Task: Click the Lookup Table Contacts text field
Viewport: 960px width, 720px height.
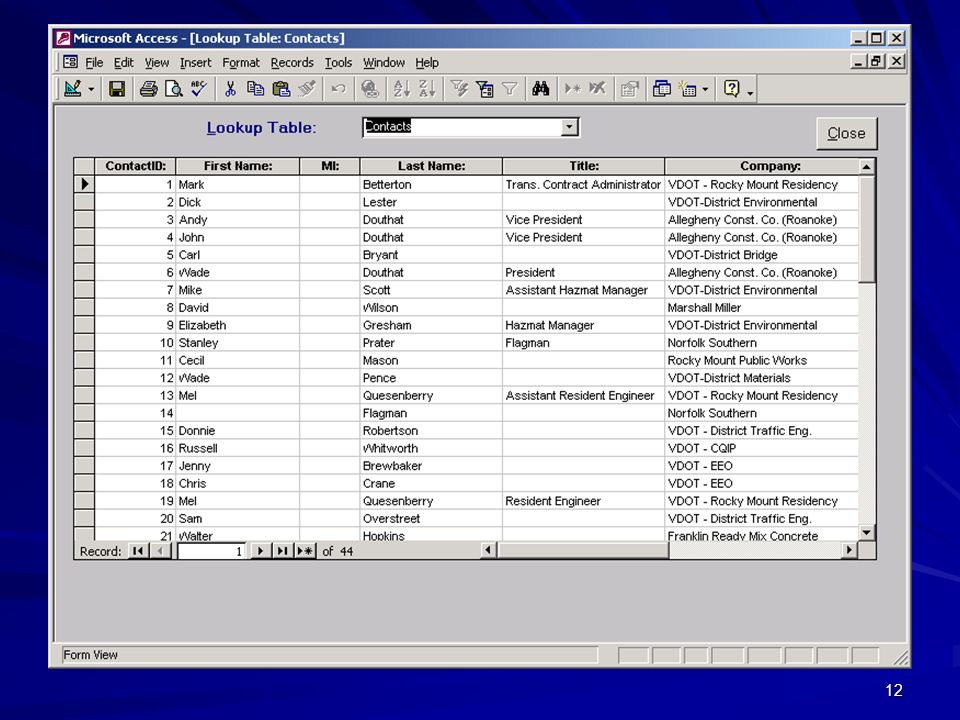Action: pos(462,127)
